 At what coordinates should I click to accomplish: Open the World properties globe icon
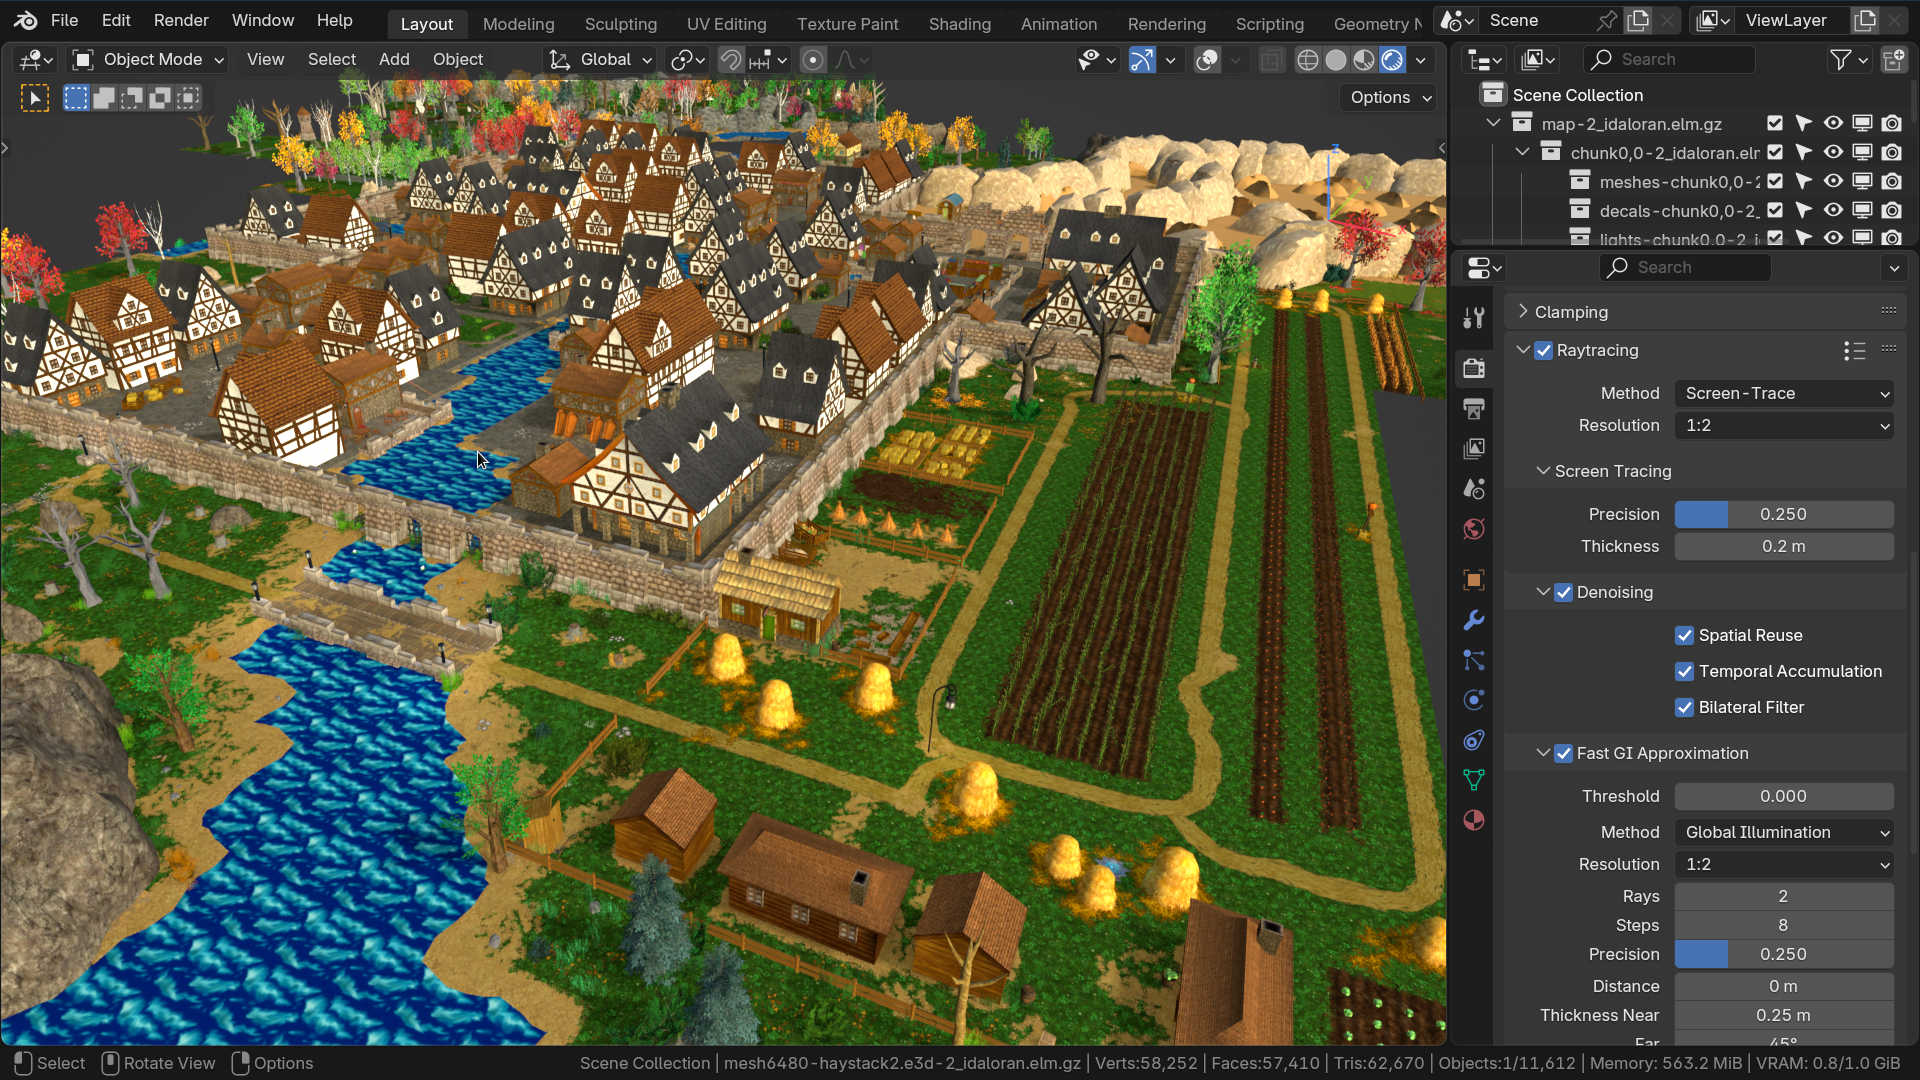(x=1474, y=529)
